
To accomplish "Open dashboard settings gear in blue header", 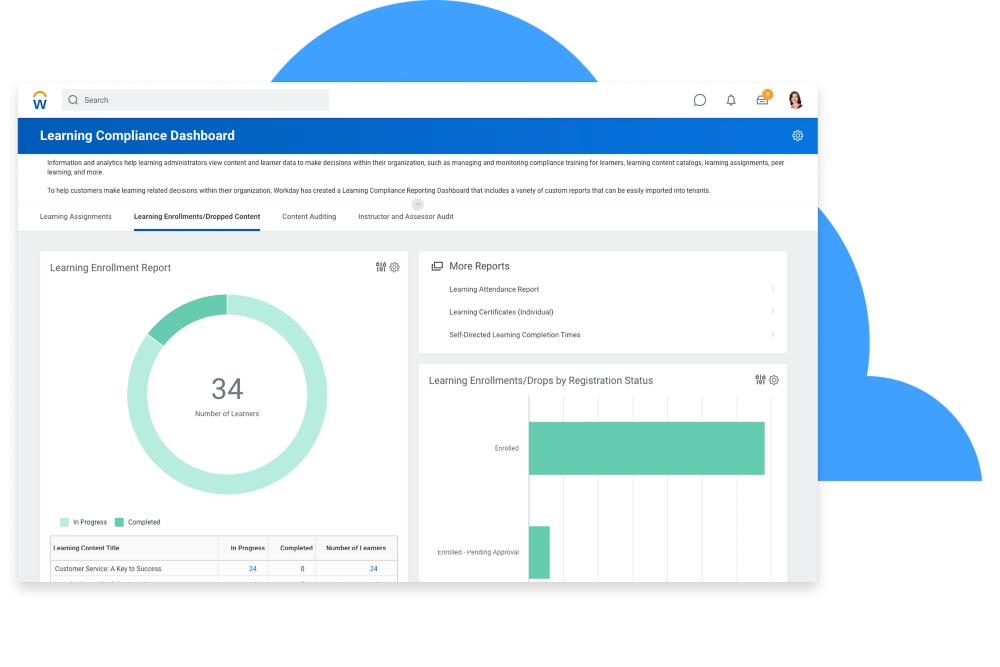I will pyautogui.click(x=797, y=136).
